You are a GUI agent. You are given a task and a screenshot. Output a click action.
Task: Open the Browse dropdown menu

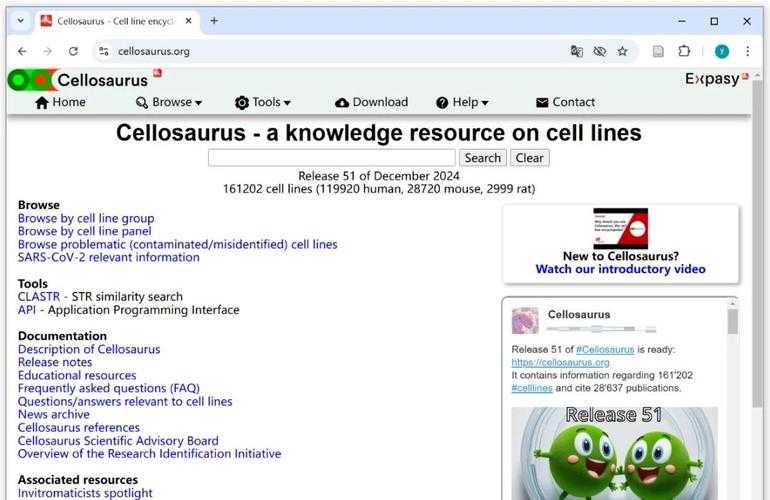[x=169, y=102]
